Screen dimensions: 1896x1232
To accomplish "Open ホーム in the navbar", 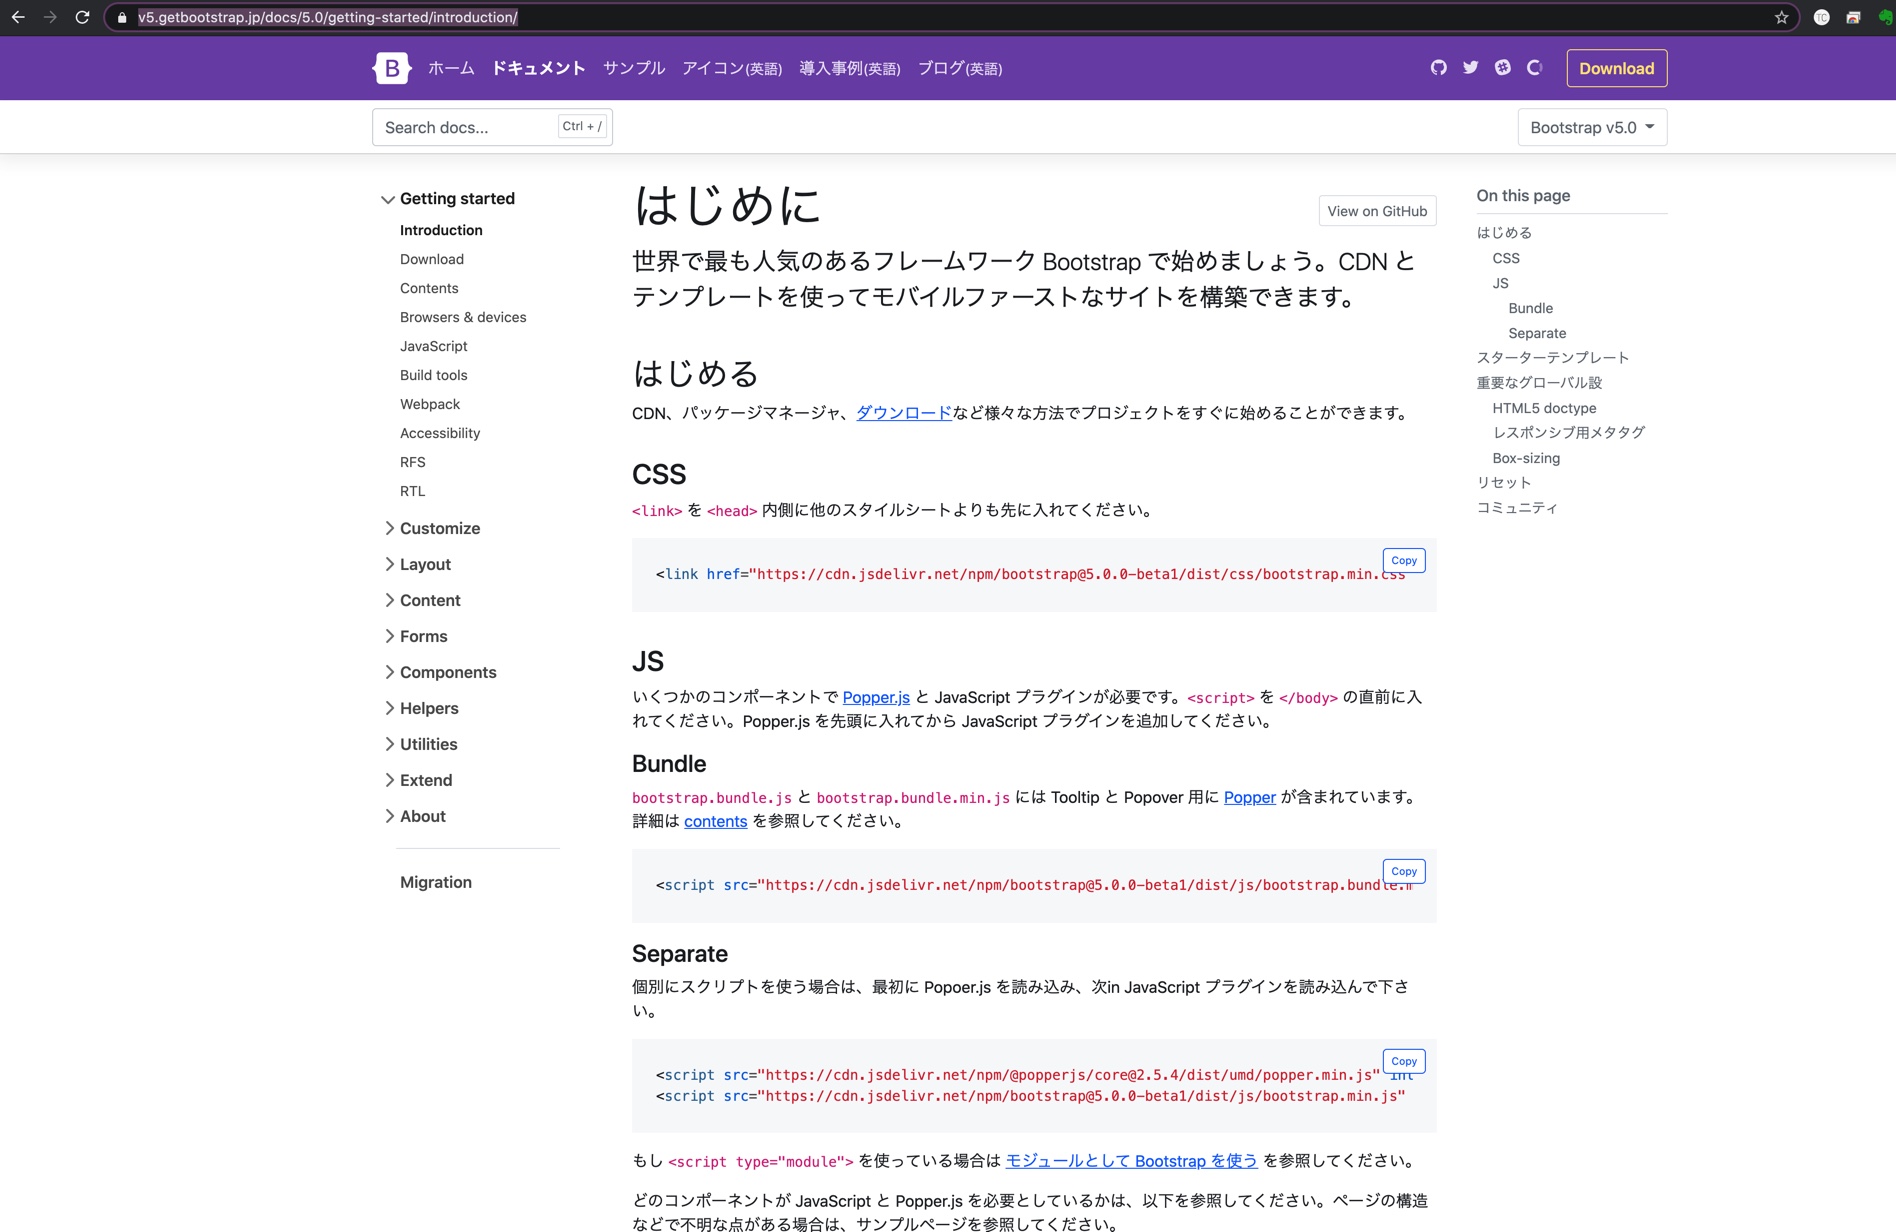I will tap(451, 68).
